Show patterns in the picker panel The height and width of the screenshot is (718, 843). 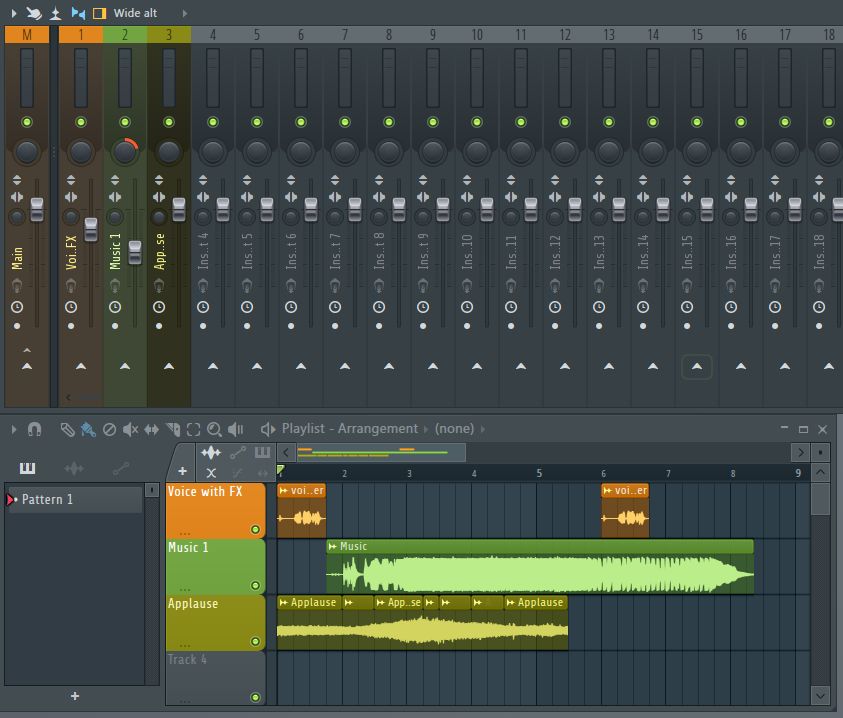pyautogui.click(x=27, y=468)
